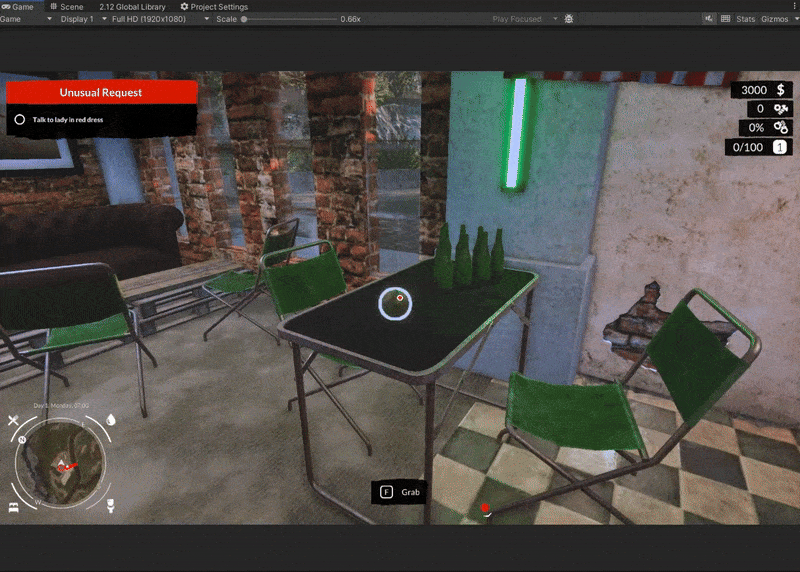Click the bug icon in Game toolbar

click(569, 19)
